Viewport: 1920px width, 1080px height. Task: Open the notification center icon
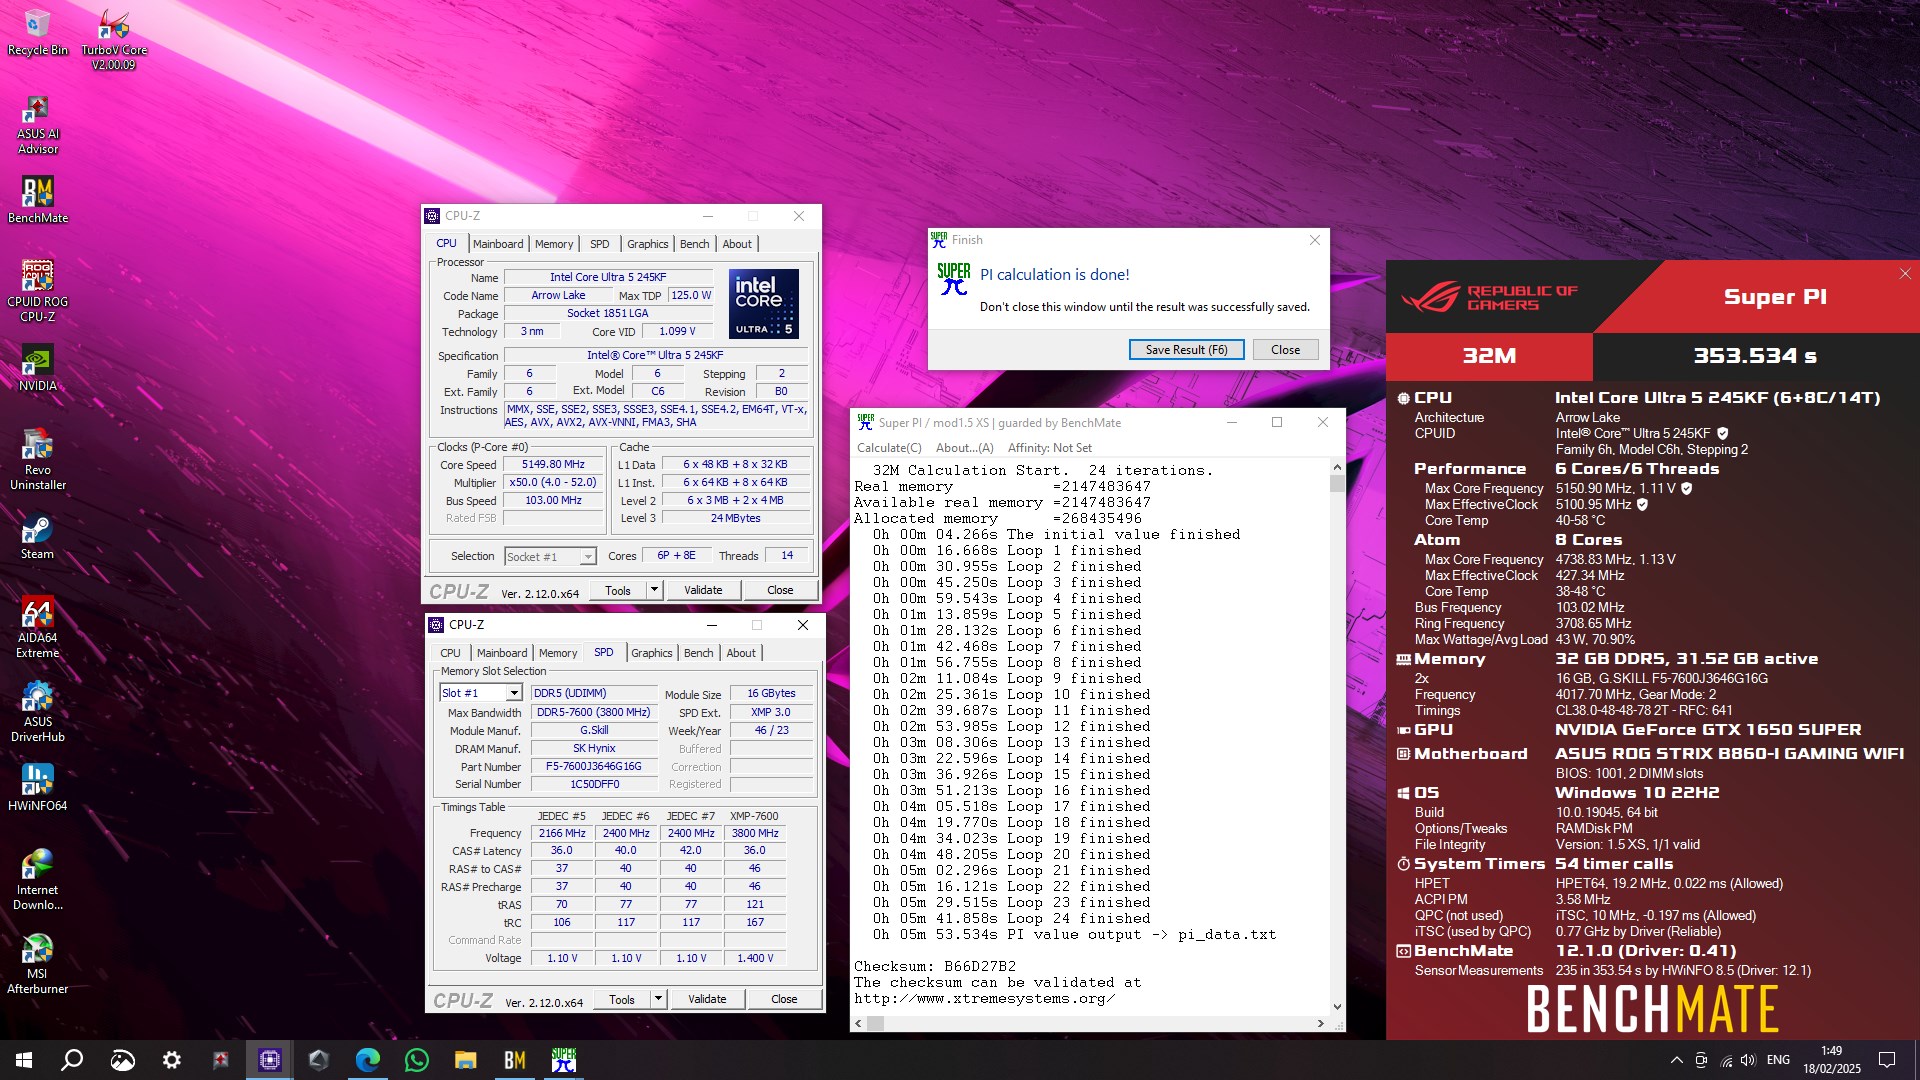pyautogui.click(x=1887, y=1060)
